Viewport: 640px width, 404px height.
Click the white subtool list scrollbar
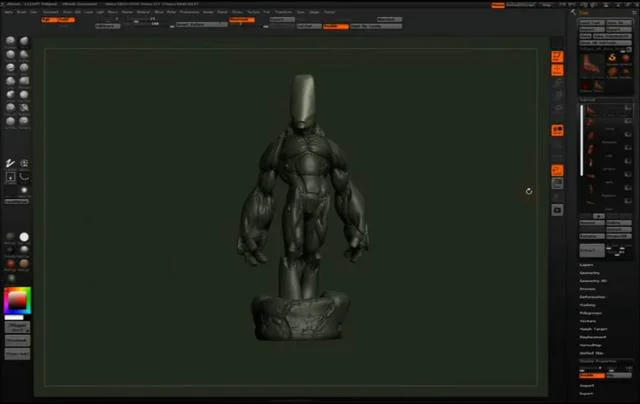(582, 140)
